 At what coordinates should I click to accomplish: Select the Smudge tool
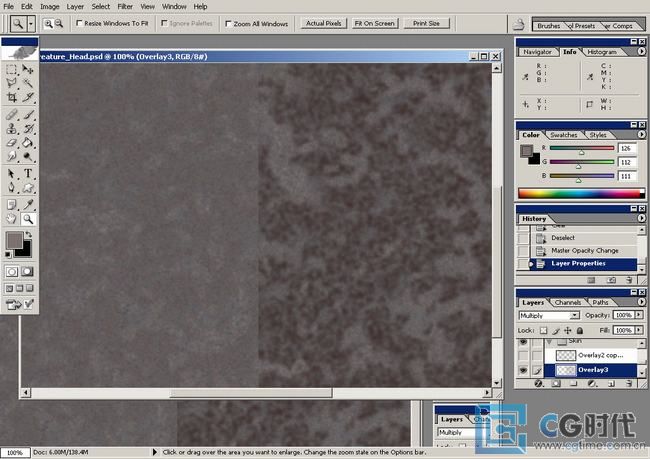11,156
